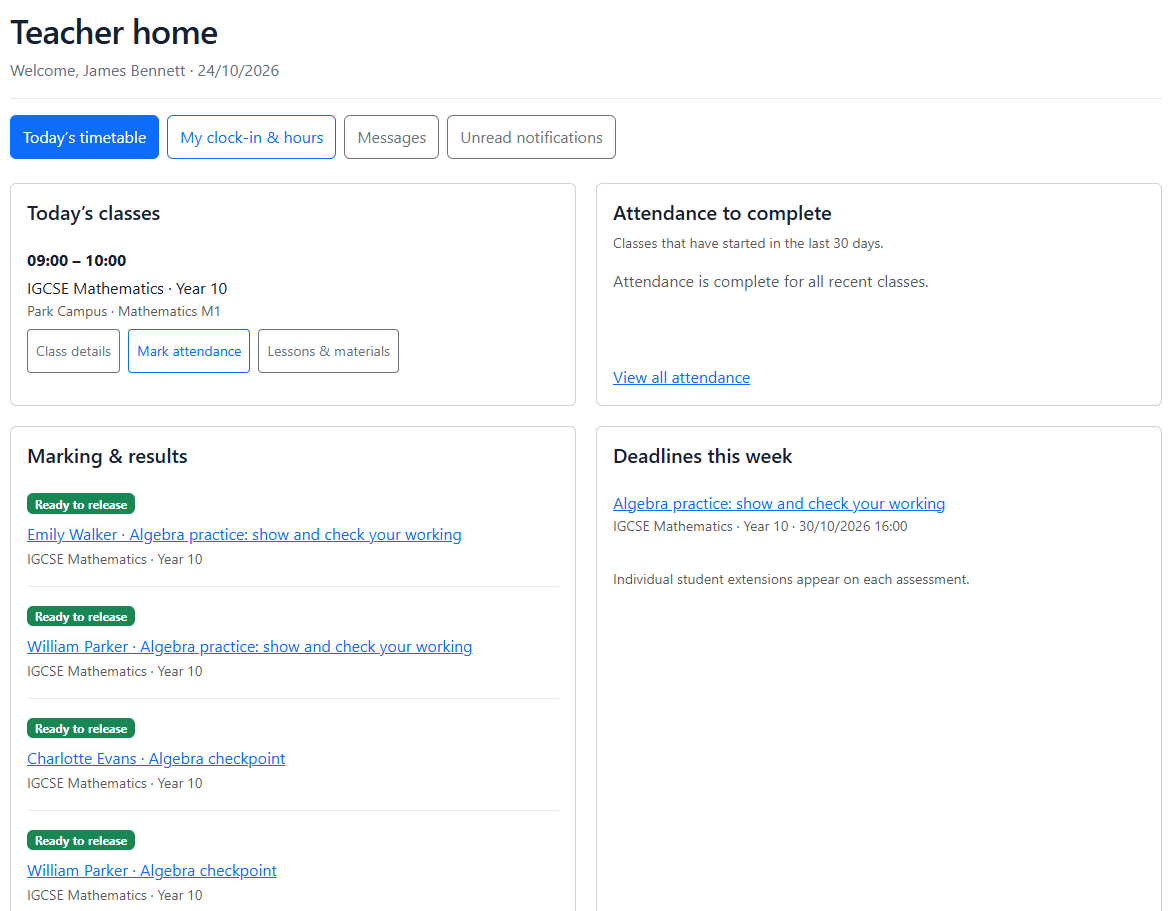1172x911 pixels.
Task: Click the Deadlines this week heading
Action: 703,457
